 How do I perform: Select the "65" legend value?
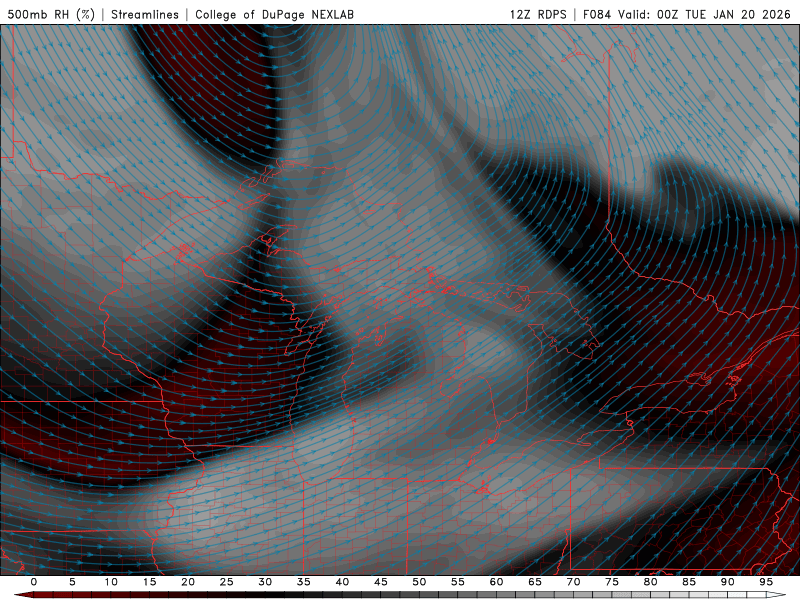tap(535, 582)
